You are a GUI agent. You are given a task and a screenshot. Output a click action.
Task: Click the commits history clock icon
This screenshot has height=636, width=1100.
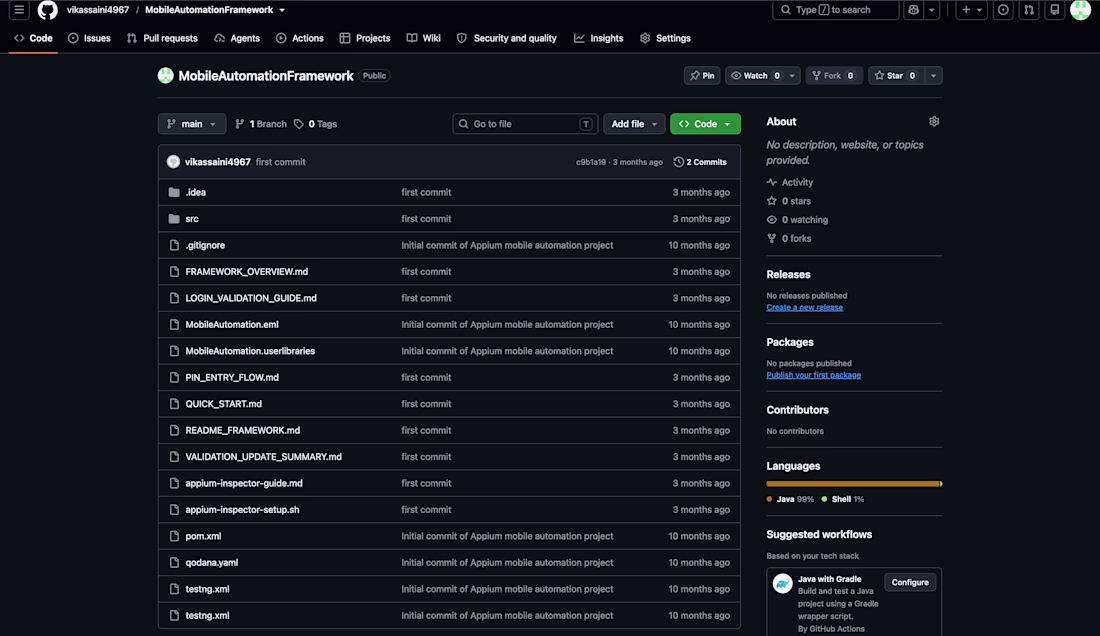678,162
